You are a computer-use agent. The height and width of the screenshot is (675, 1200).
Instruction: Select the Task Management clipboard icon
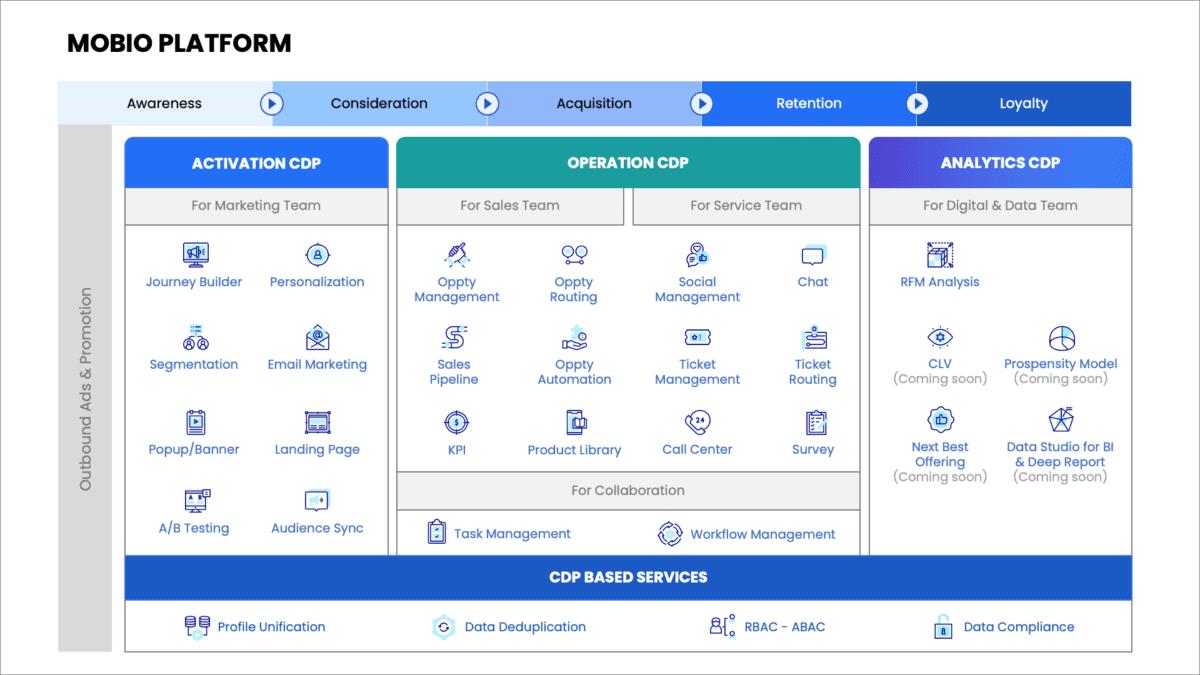435,533
